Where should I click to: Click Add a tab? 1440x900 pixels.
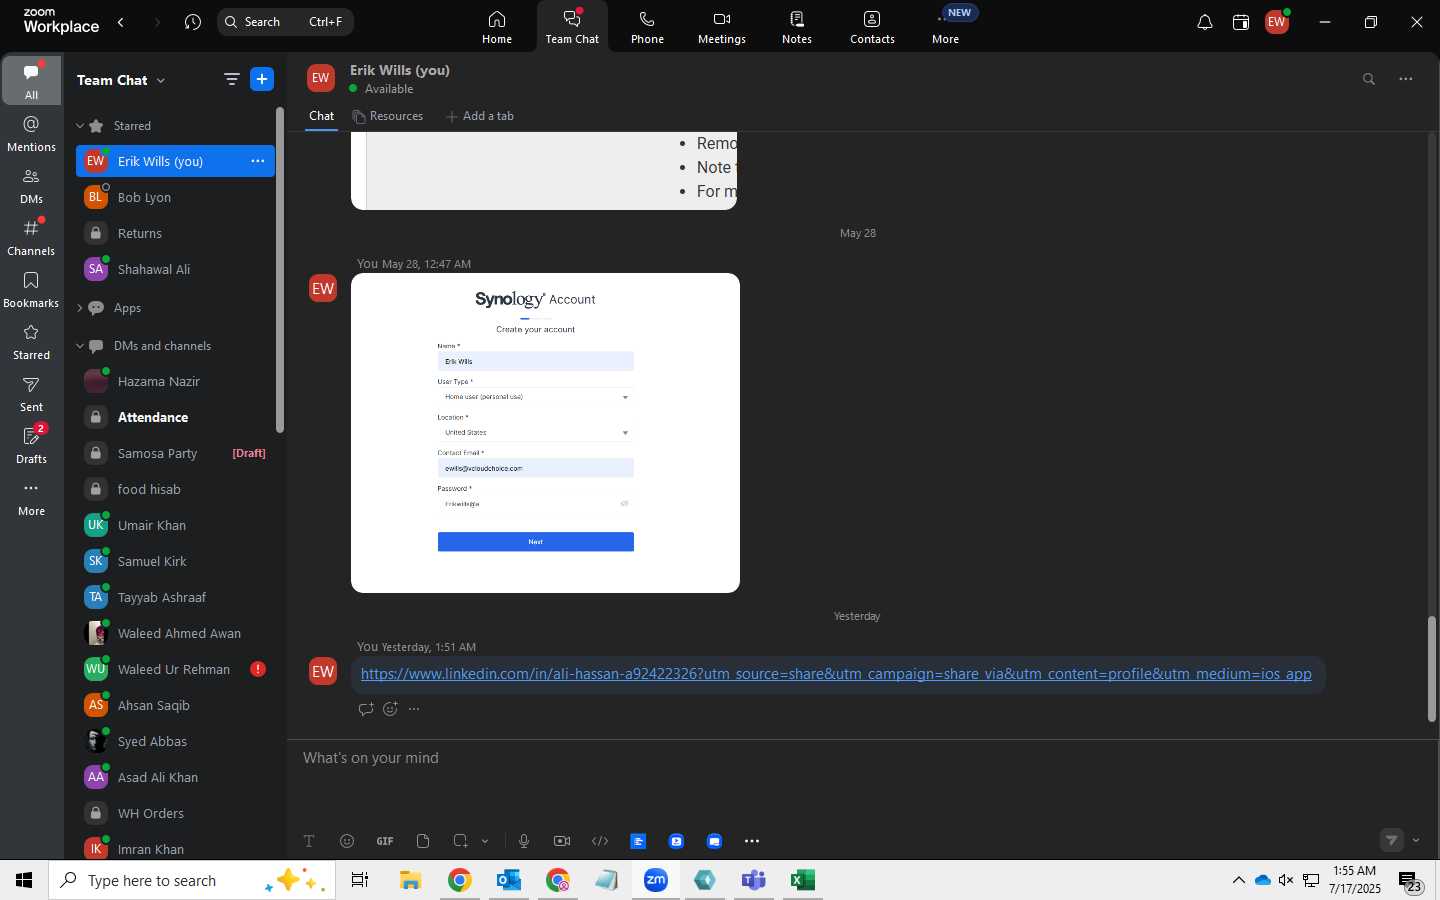pos(480,116)
